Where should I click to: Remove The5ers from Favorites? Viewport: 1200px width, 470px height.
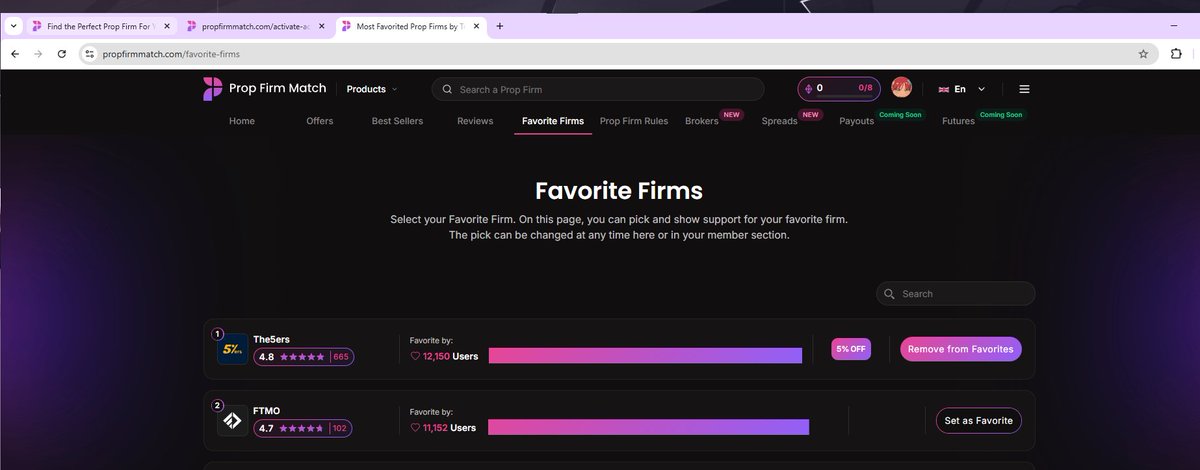coord(961,349)
